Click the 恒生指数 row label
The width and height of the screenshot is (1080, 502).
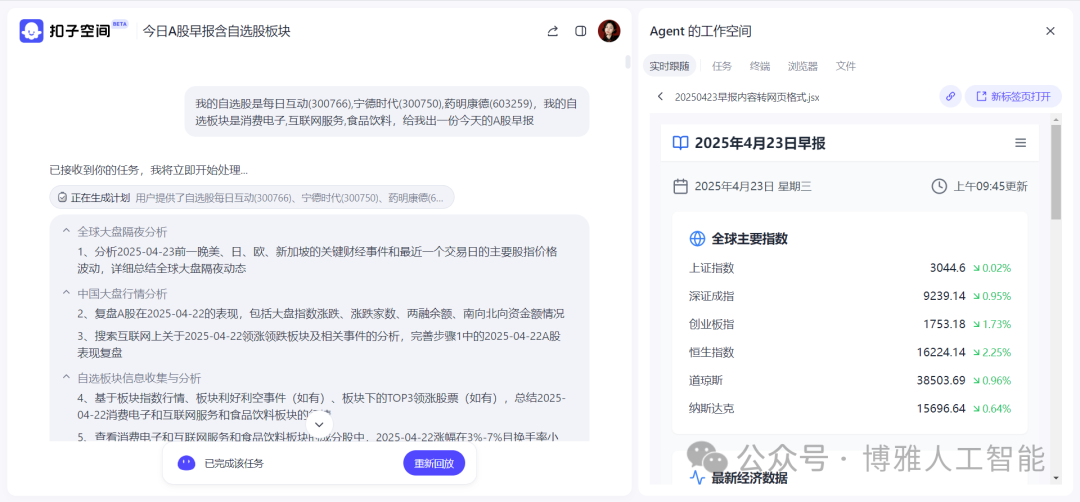click(x=712, y=353)
